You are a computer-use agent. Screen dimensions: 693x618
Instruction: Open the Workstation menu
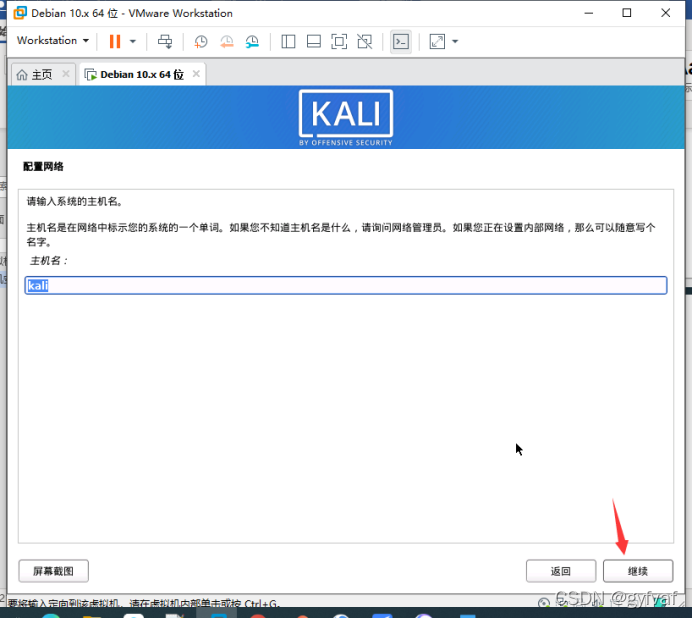pyautogui.click(x=53, y=41)
